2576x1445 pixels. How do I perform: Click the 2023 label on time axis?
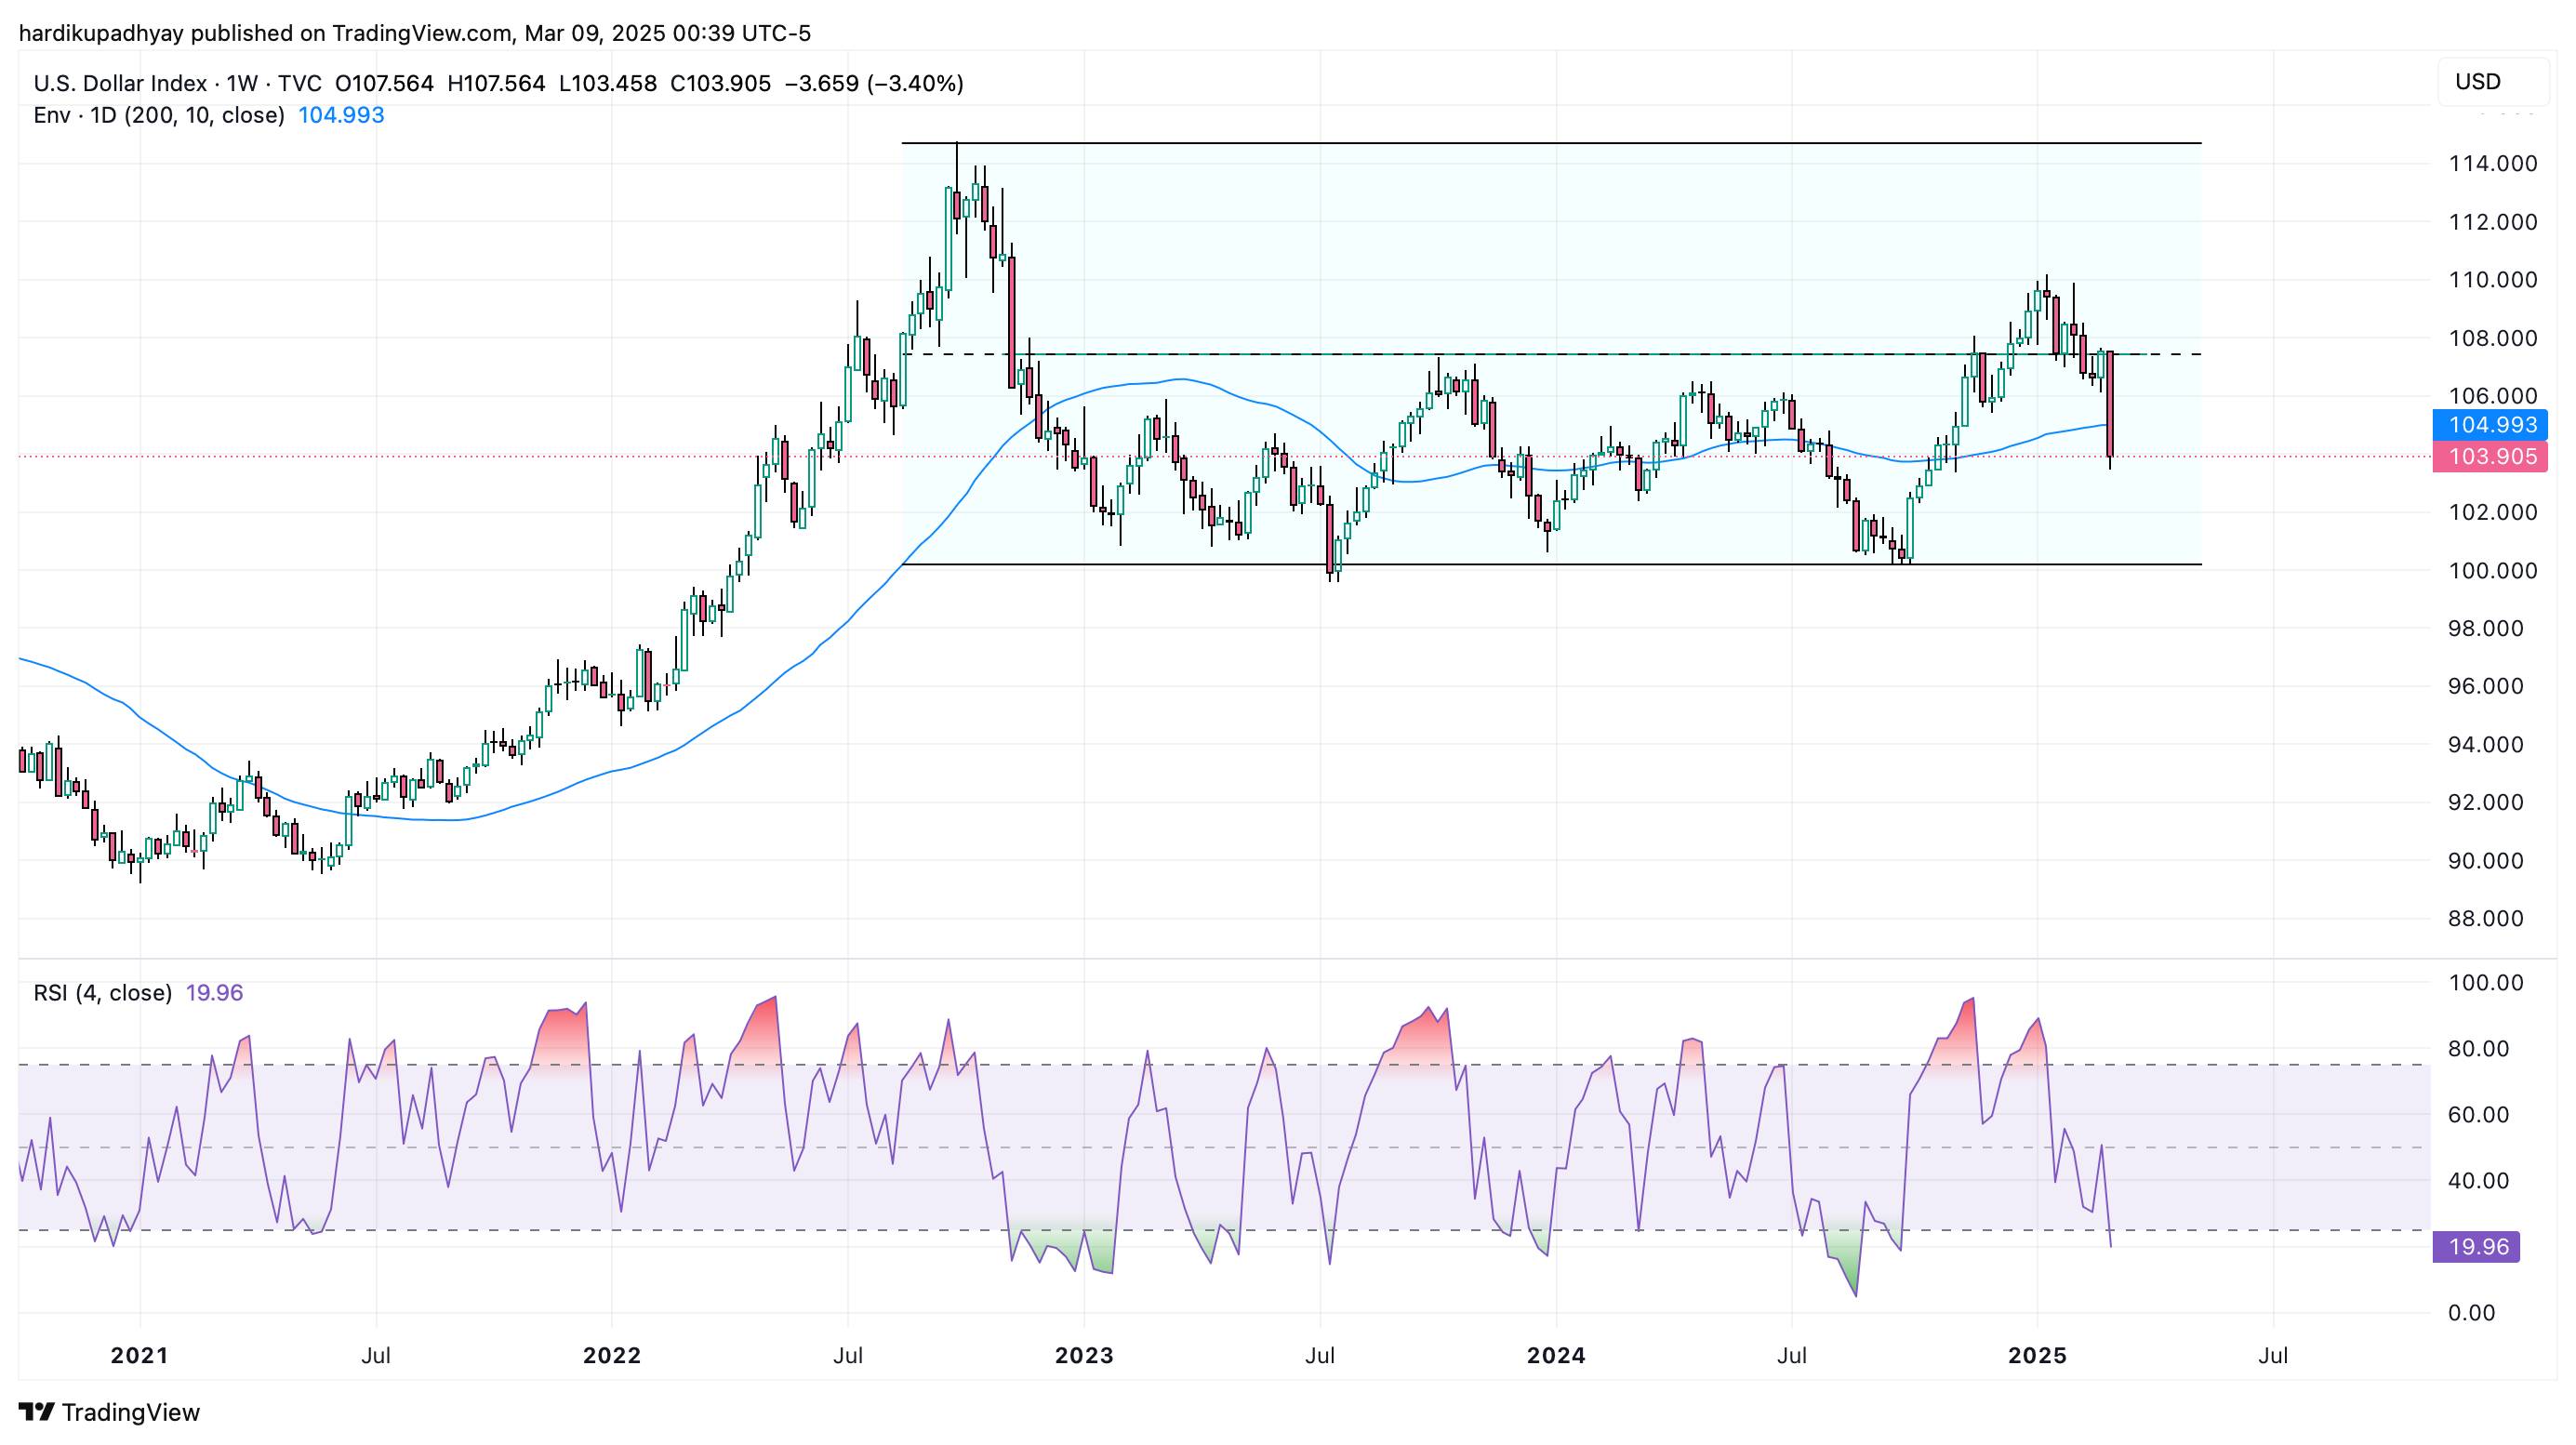1084,1355
